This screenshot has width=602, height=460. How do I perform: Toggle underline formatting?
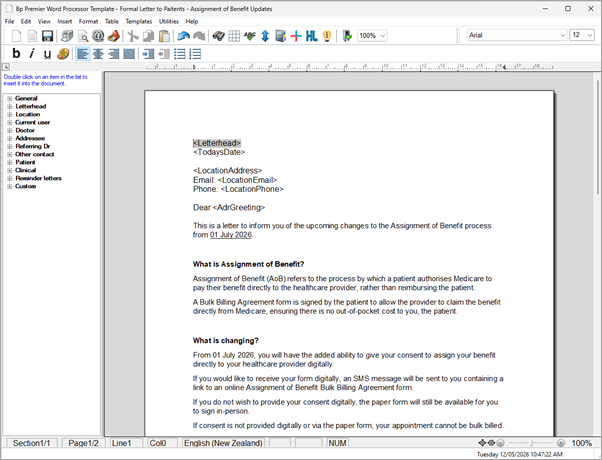(47, 54)
